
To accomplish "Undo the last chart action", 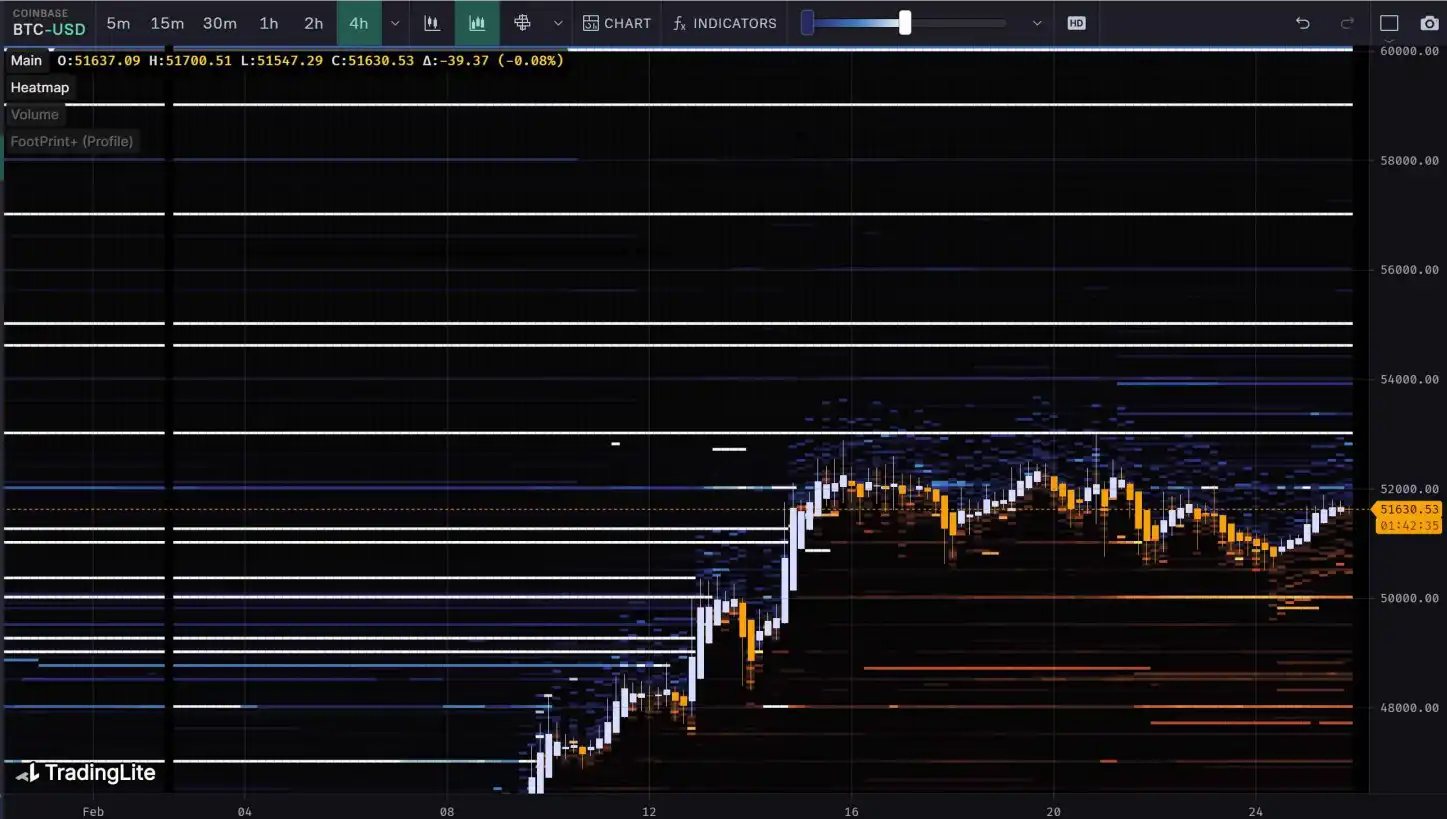I will pos(1302,23).
